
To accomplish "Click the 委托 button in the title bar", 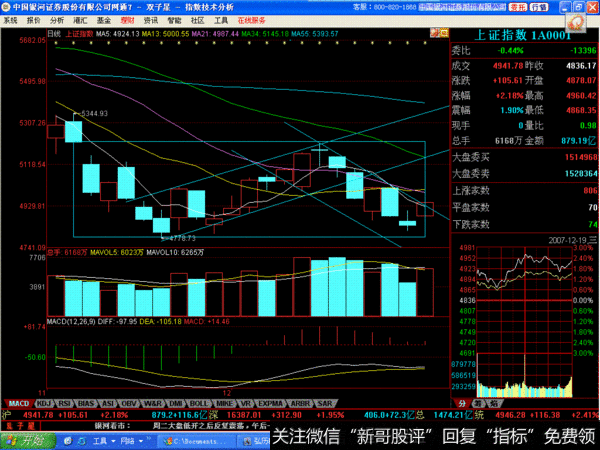I will click(518, 7).
